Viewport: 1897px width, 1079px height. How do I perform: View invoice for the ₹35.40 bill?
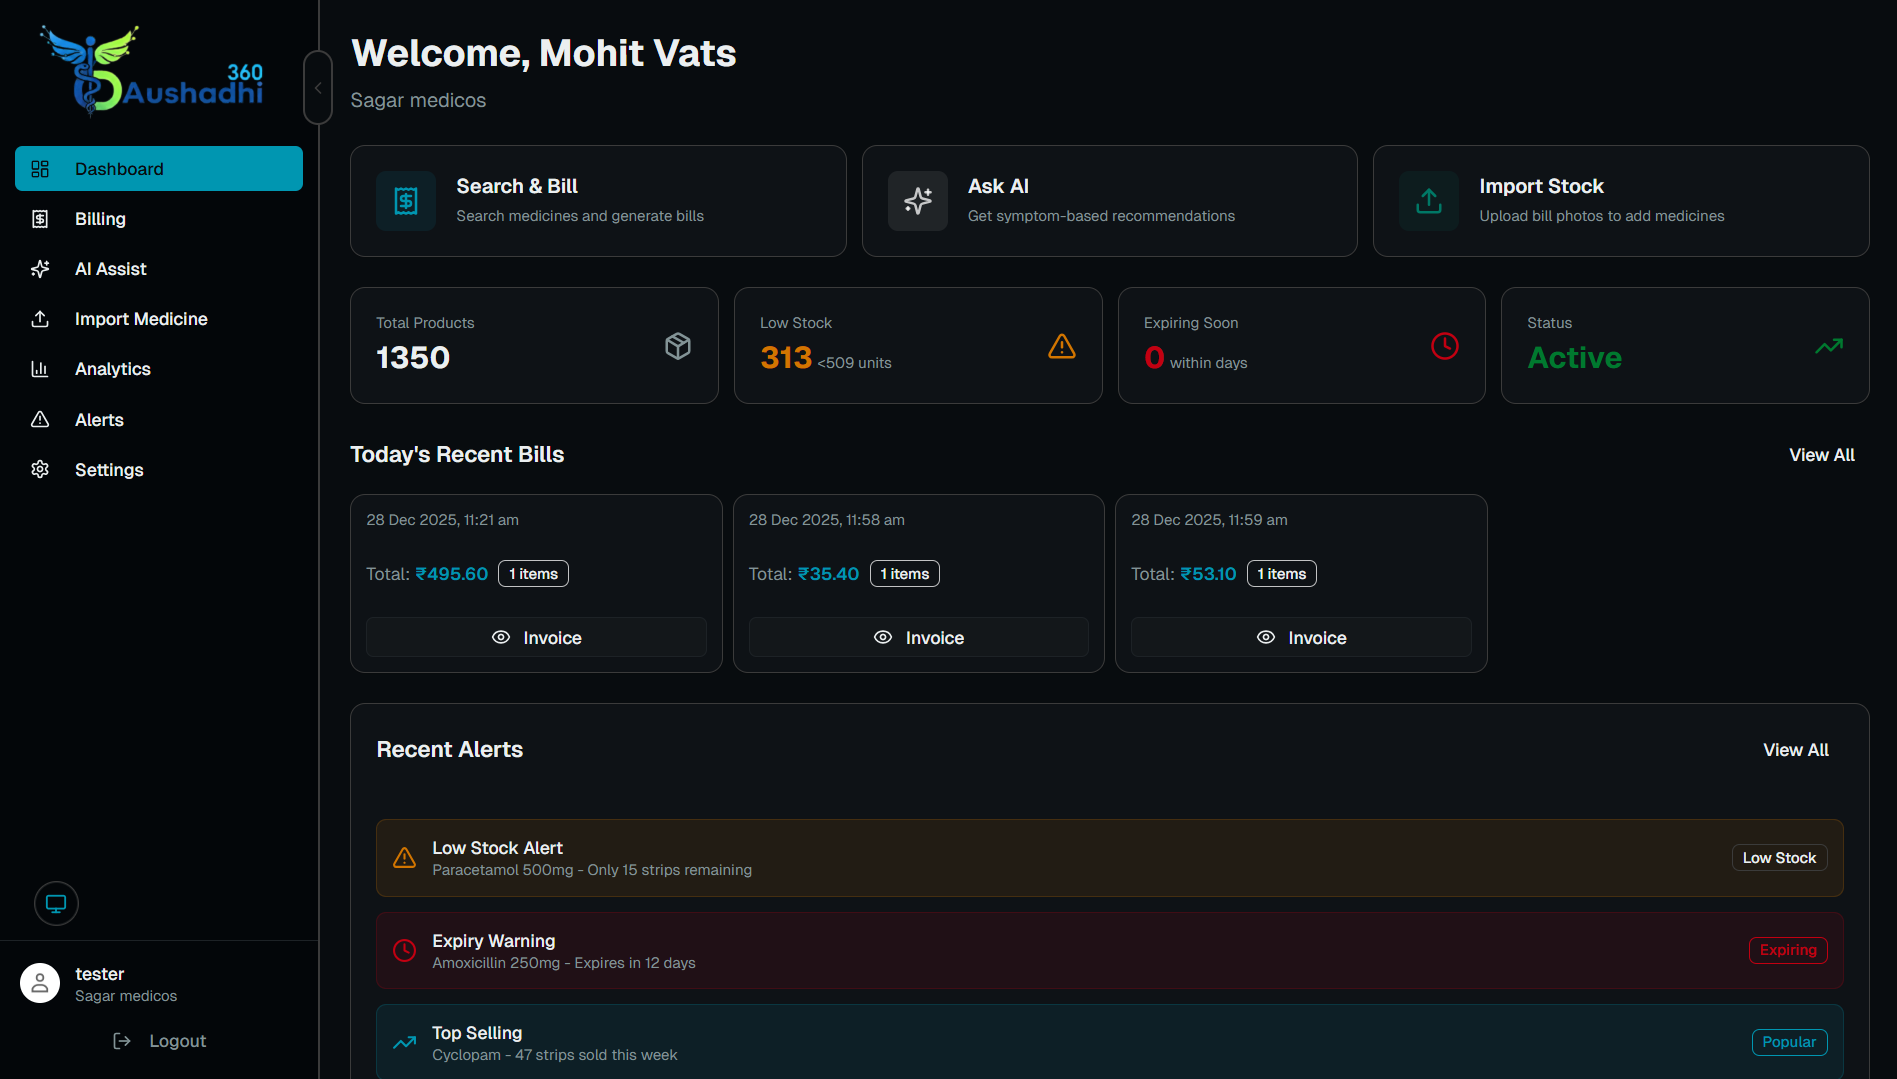click(918, 638)
